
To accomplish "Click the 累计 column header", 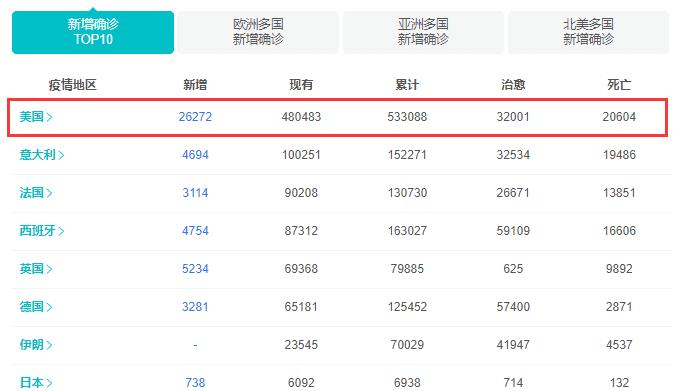I will pyautogui.click(x=407, y=84).
